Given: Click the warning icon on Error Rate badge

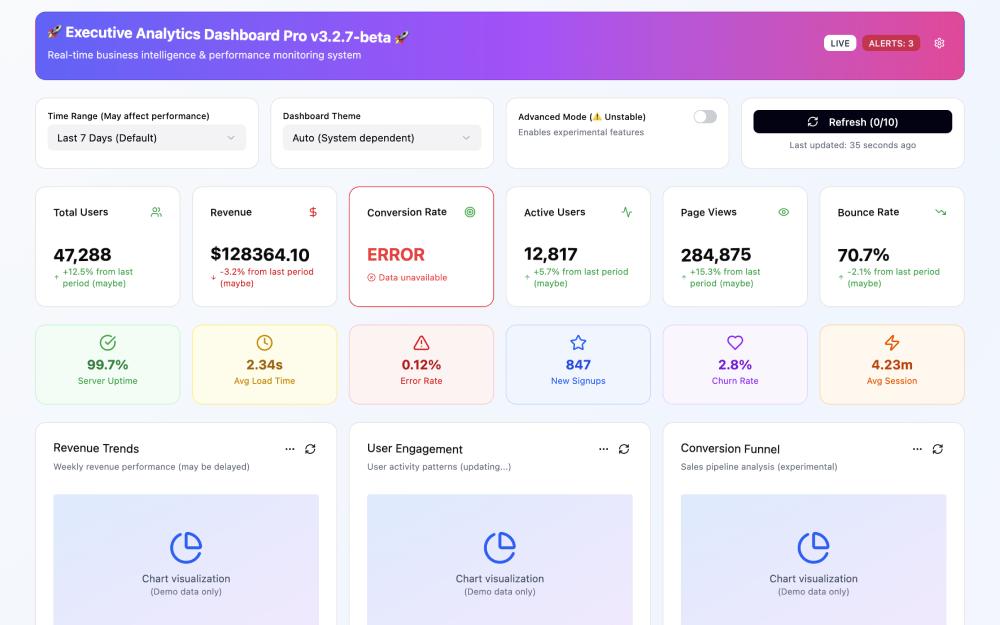Looking at the screenshot, I should pos(421,345).
